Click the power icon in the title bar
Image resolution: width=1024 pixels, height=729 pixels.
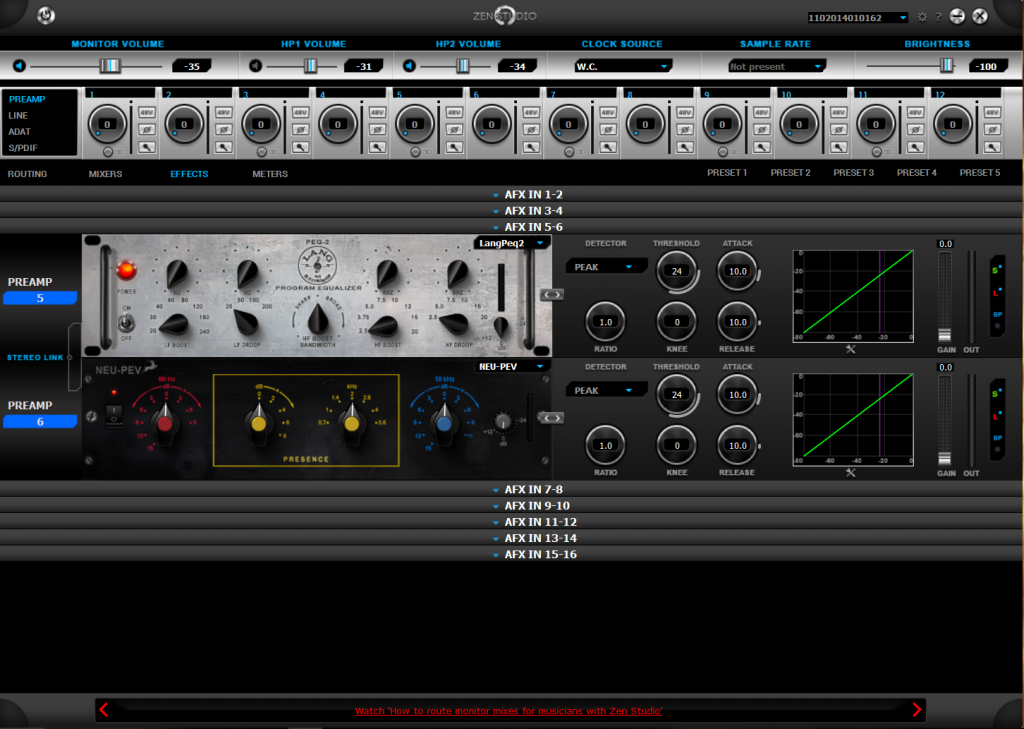[x=46, y=16]
